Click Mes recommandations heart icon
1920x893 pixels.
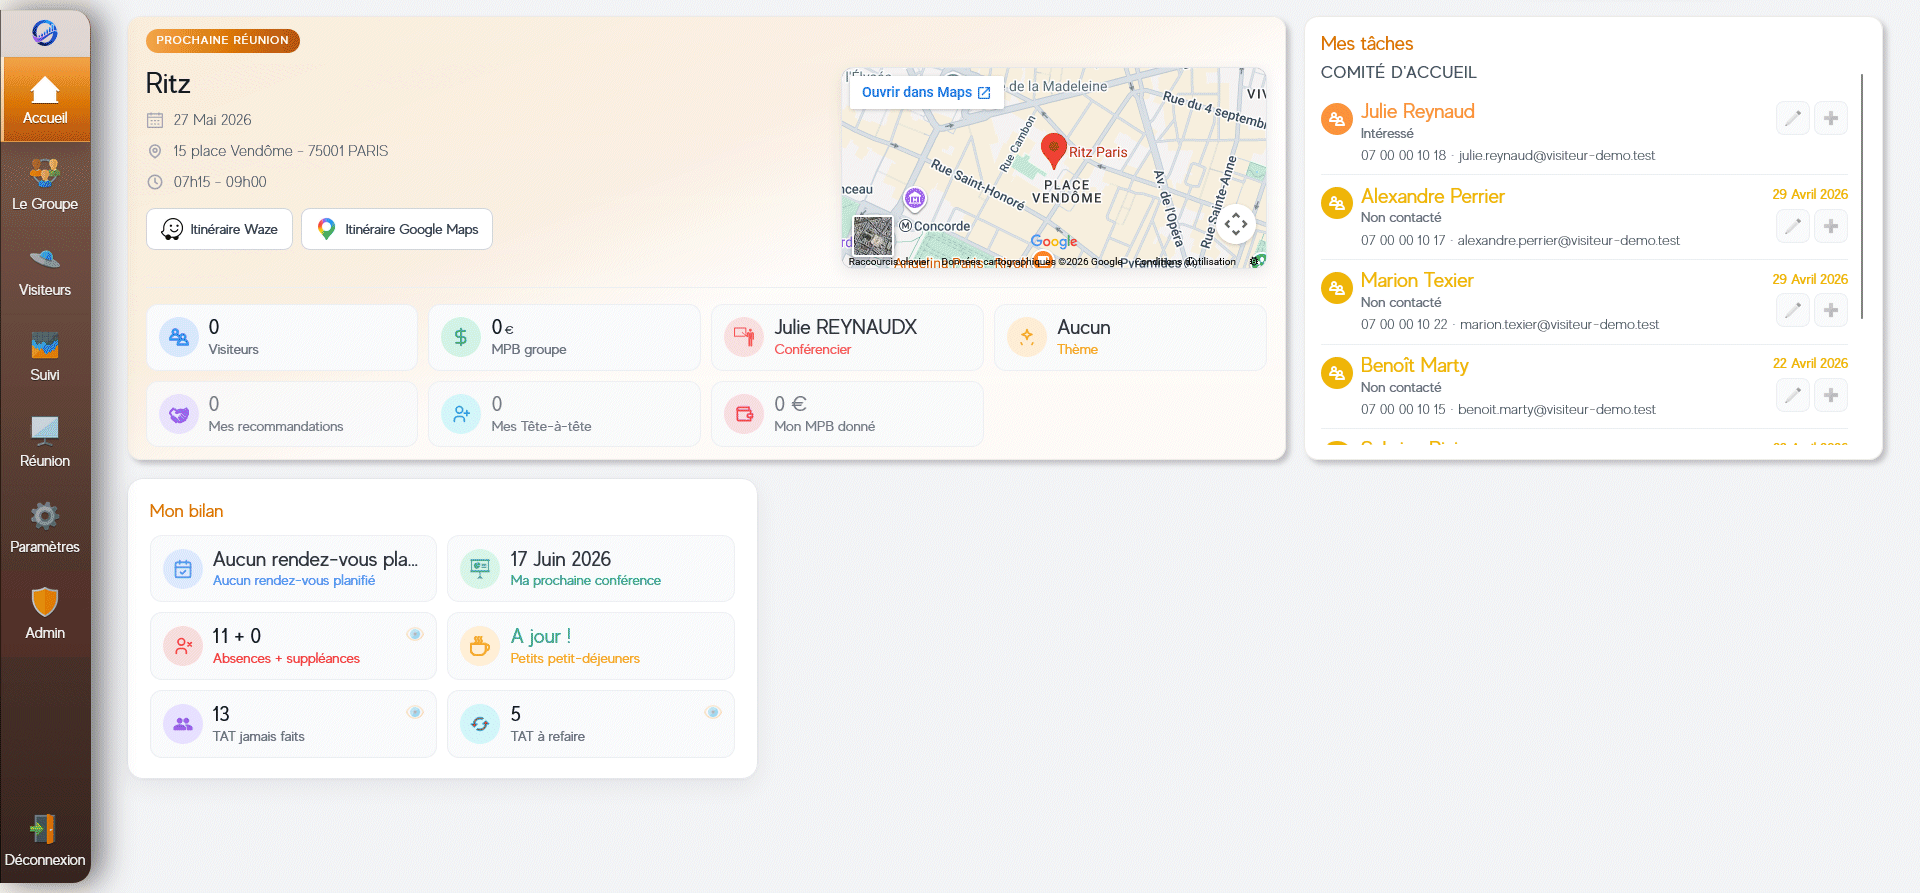(179, 414)
